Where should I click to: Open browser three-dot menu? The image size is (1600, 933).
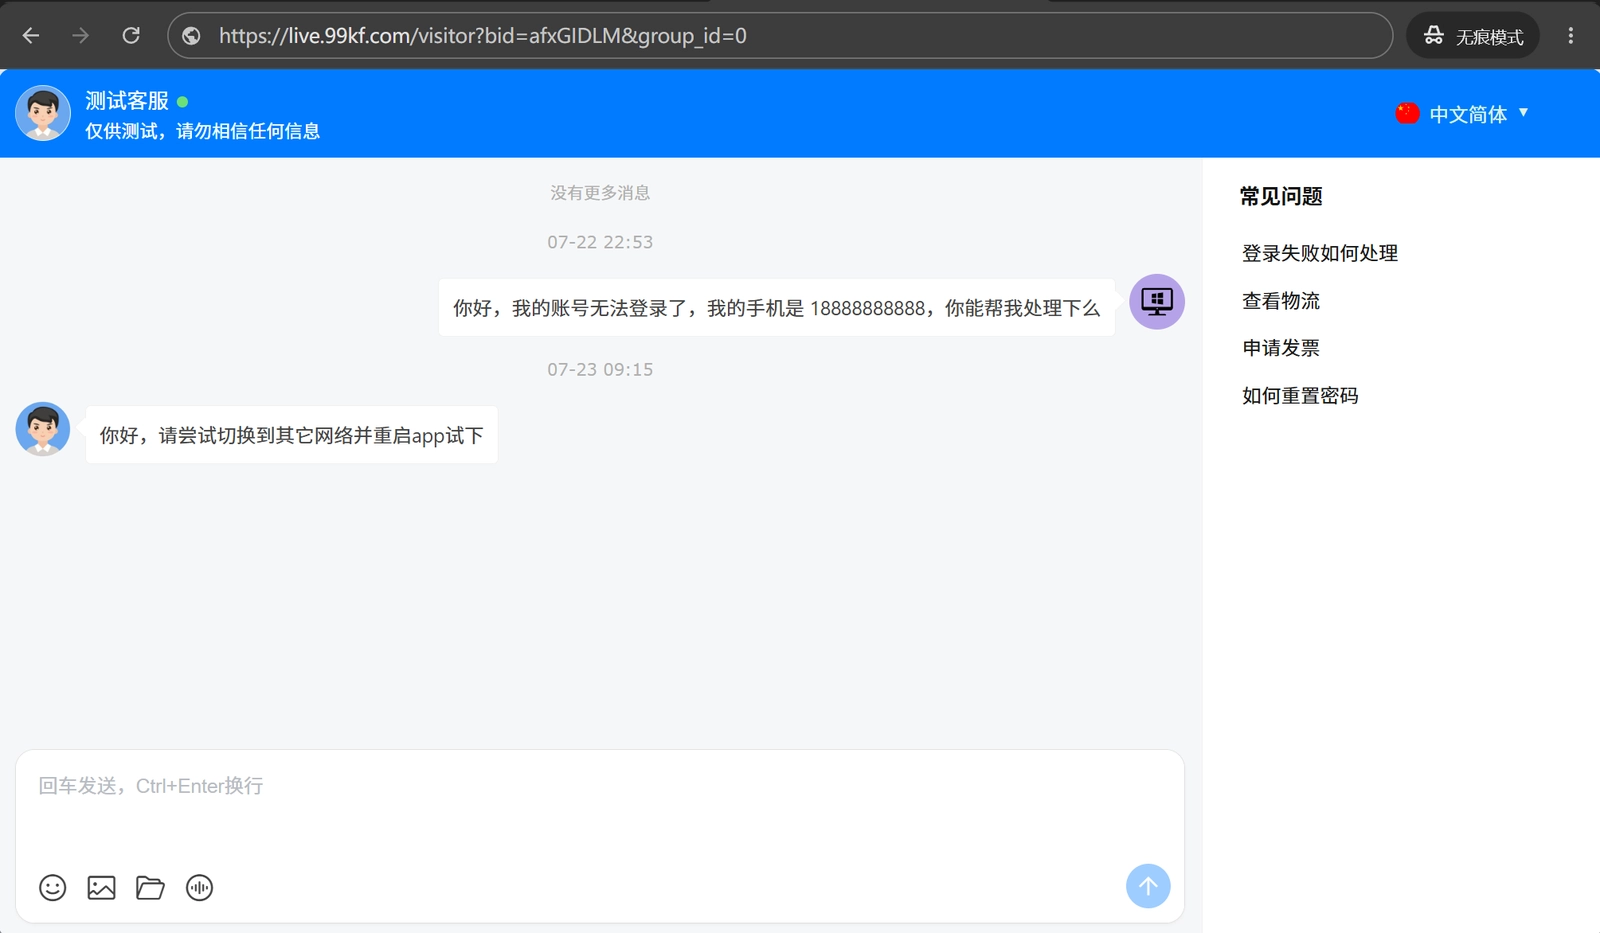[1571, 36]
